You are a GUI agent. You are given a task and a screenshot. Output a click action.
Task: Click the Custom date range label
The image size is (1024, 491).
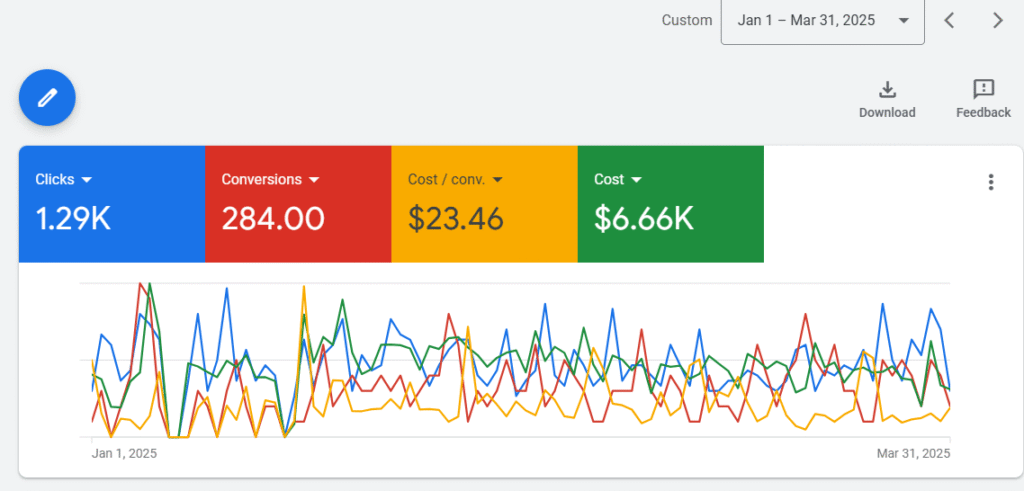[687, 21]
